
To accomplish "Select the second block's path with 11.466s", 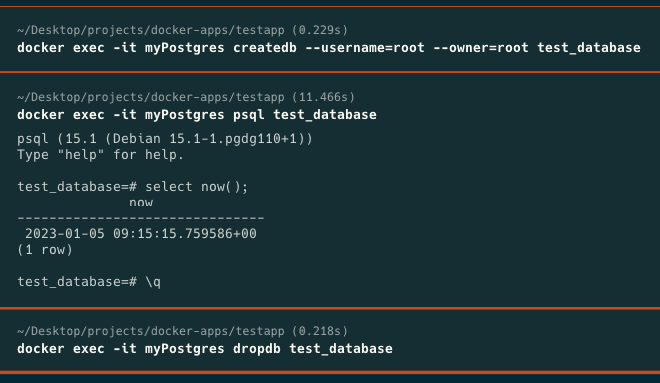I will tap(186, 97).
